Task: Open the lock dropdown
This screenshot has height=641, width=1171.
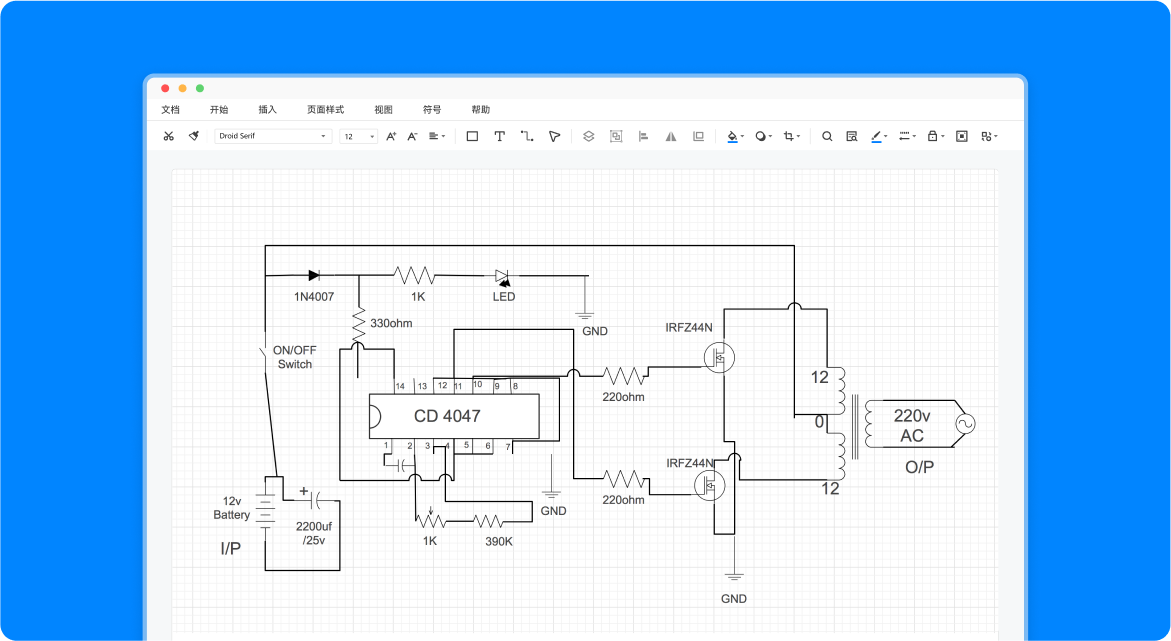Action: 936,136
